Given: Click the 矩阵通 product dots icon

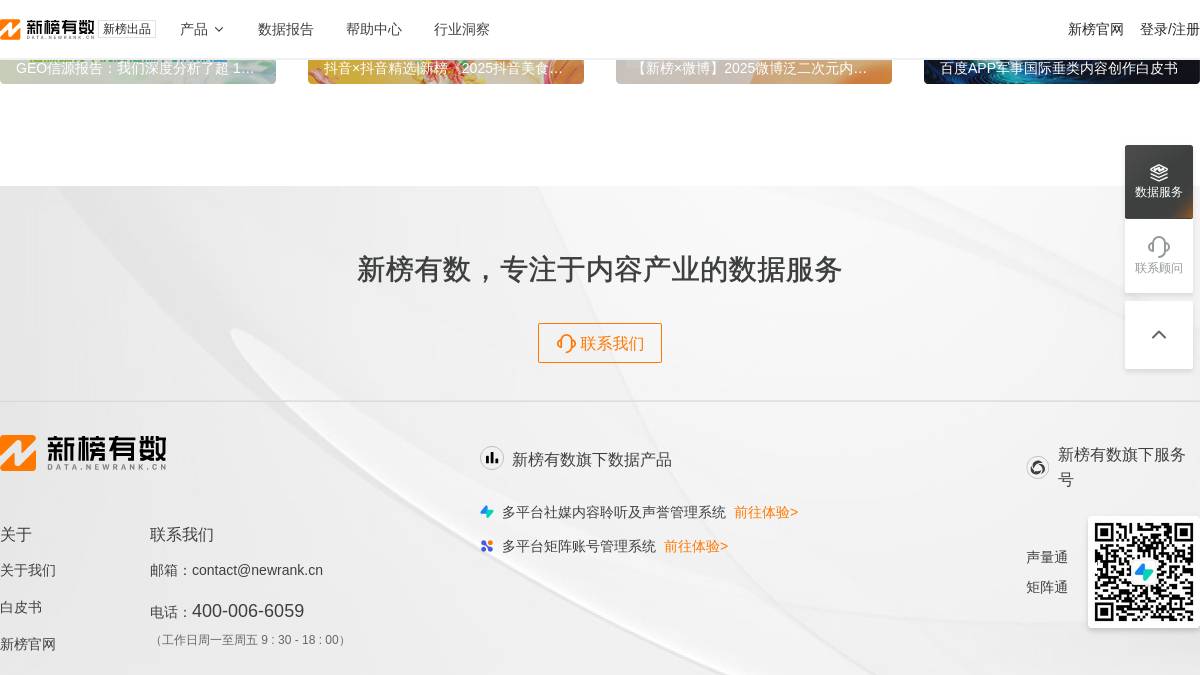Looking at the screenshot, I should point(487,546).
